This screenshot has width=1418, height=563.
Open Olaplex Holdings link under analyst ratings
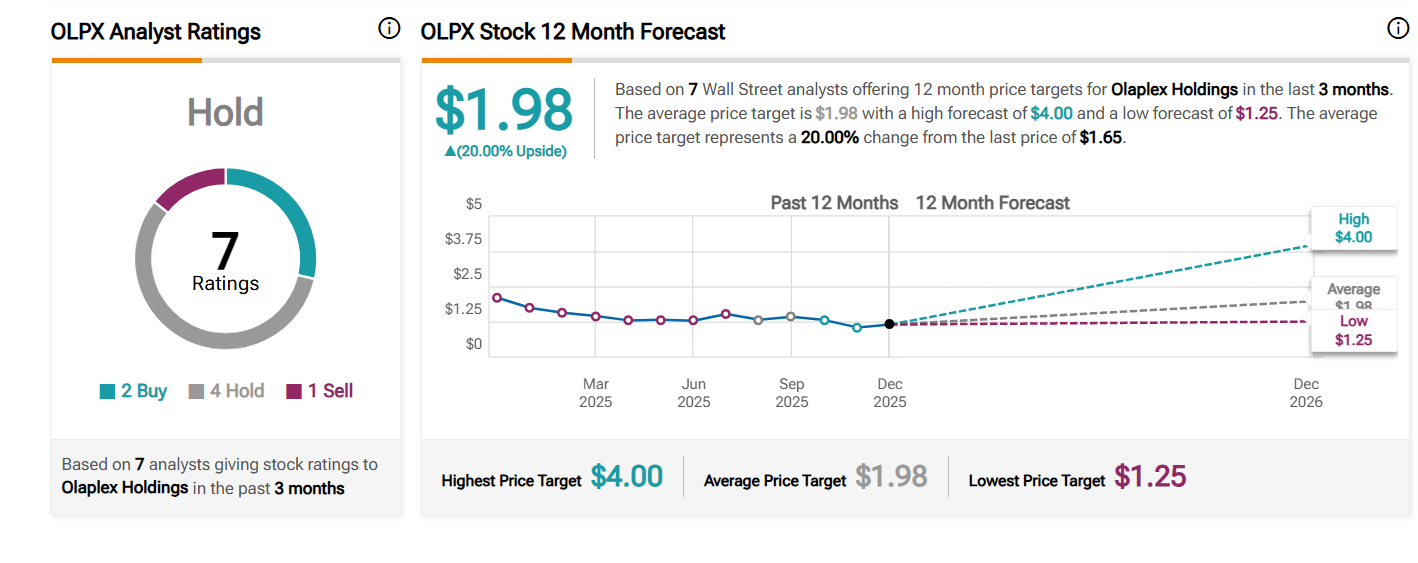pyautogui.click(x=125, y=488)
